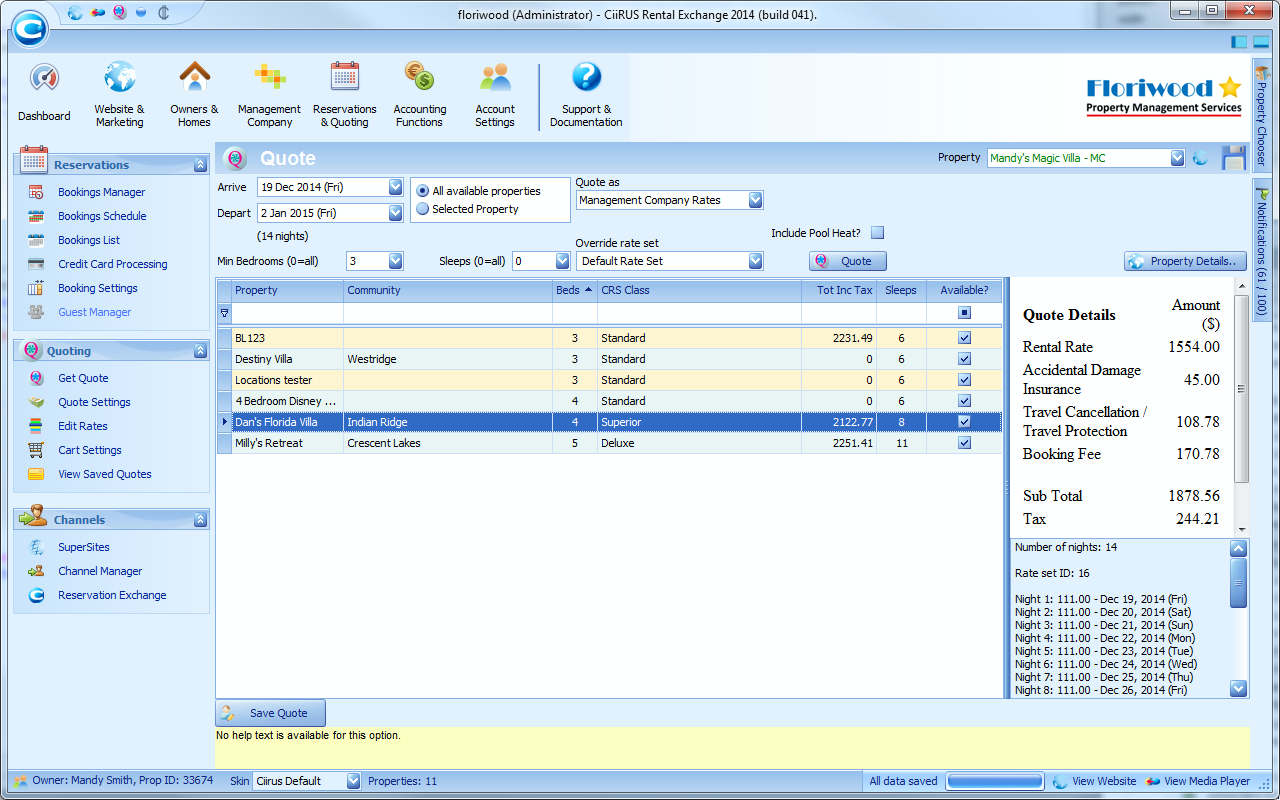Open the Guest Manager link
This screenshot has width=1280, height=800.
tap(94, 312)
